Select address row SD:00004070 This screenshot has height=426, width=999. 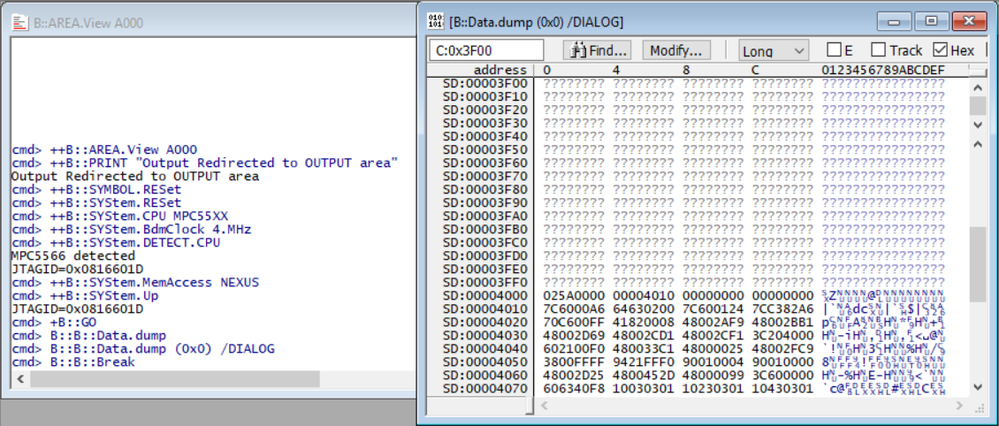(485, 388)
